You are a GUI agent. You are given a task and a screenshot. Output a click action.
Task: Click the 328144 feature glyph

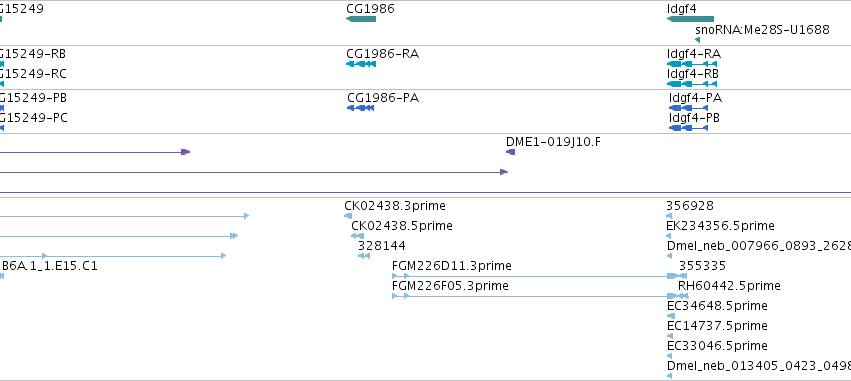click(x=364, y=256)
